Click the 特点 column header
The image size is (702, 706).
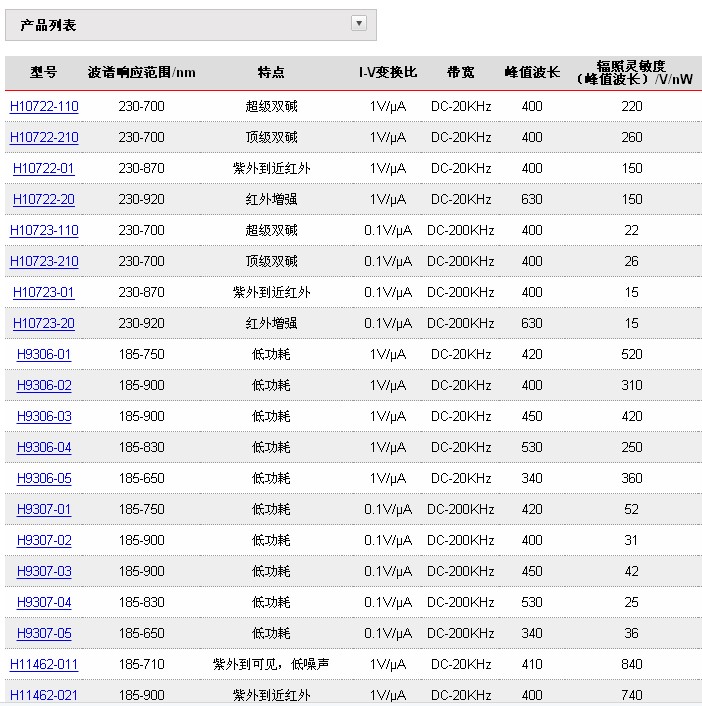pyautogui.click(x=271, y=72)
